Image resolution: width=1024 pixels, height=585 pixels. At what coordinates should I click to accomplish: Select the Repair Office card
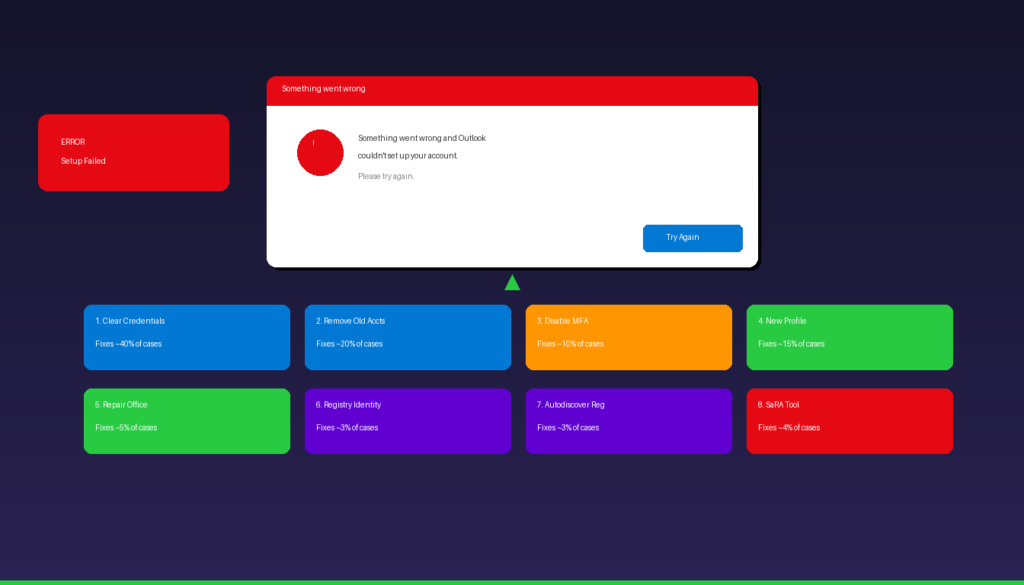click(x=187, y=421)
